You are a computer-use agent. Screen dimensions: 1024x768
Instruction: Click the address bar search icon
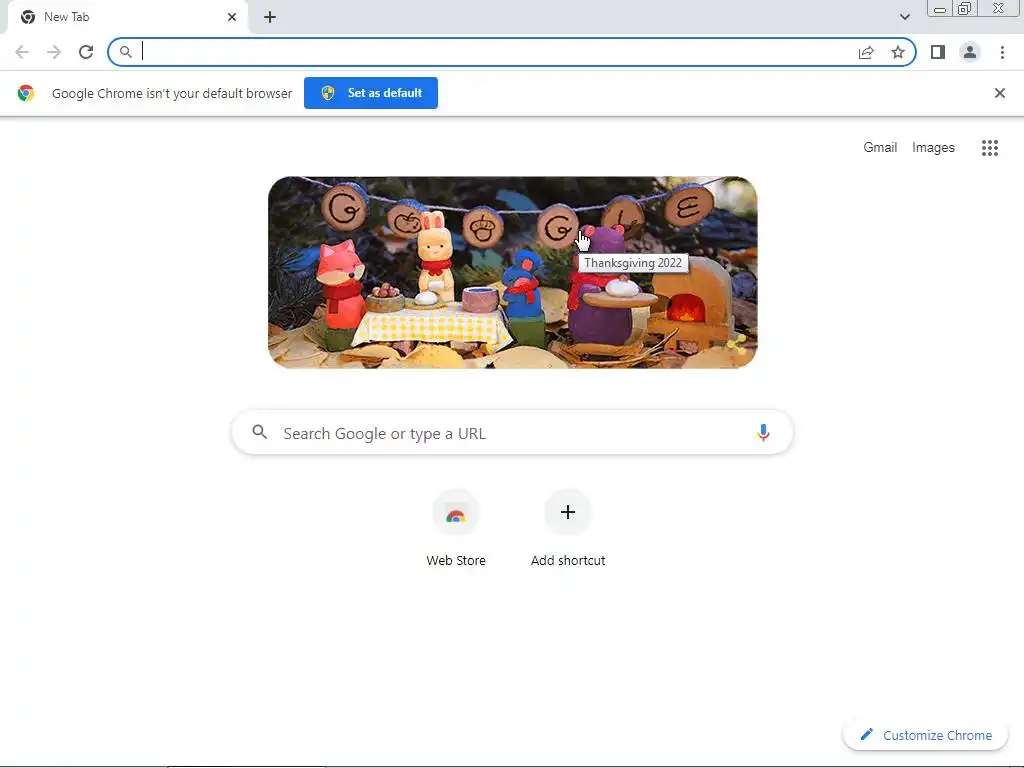[x=126, y=52]
